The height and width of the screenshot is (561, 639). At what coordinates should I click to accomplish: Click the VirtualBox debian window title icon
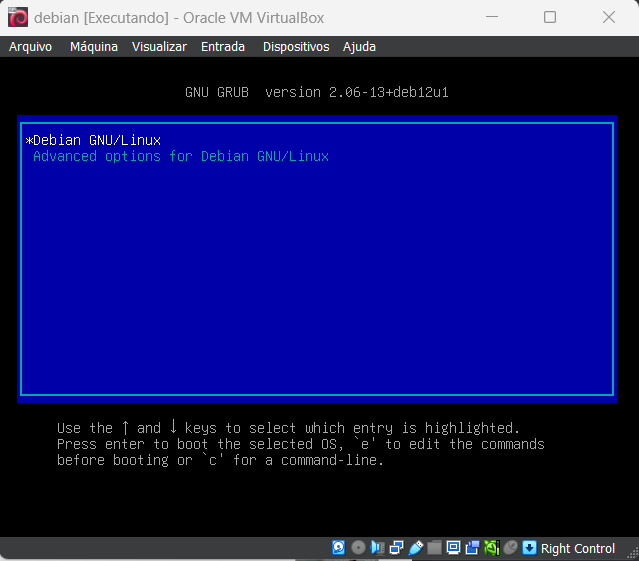click(18, 18)
